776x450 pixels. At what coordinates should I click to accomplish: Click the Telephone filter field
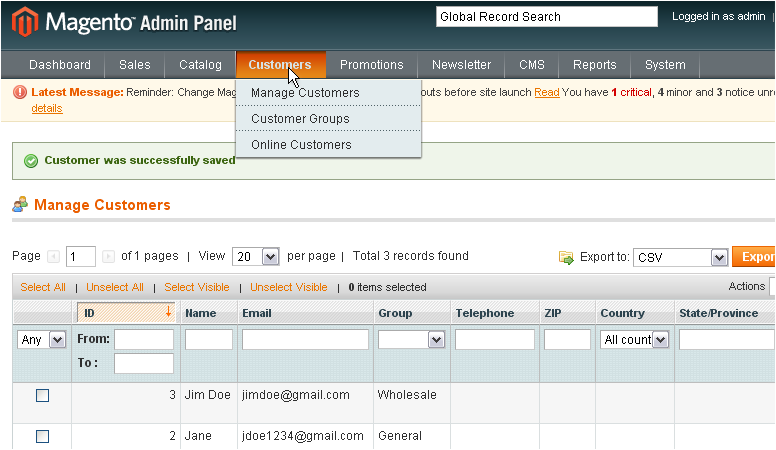495,340
